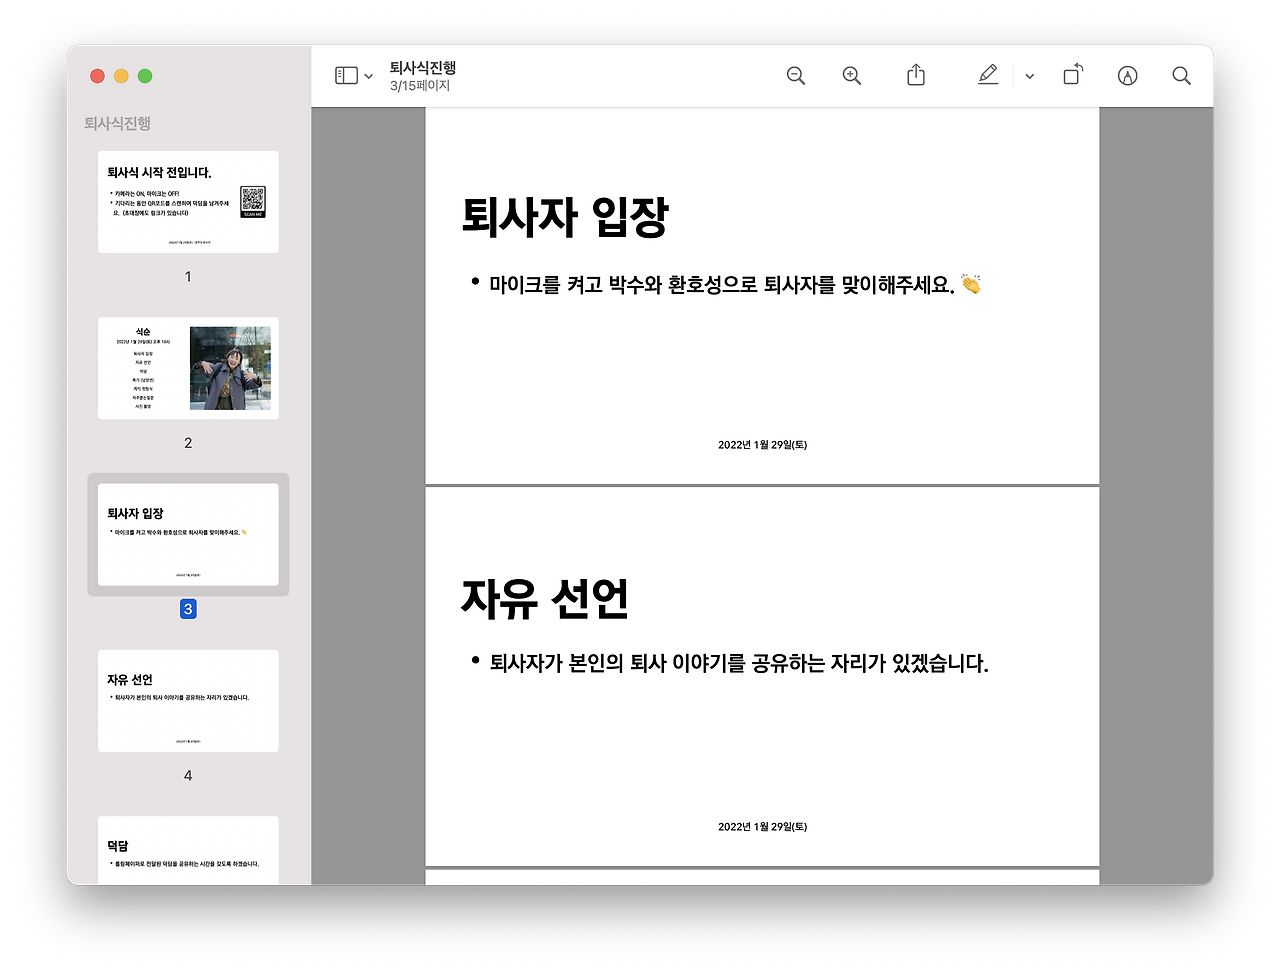Show the Markup toolbar
Viewport: 1280px width, 973px height.
(x=1127, y=75)
